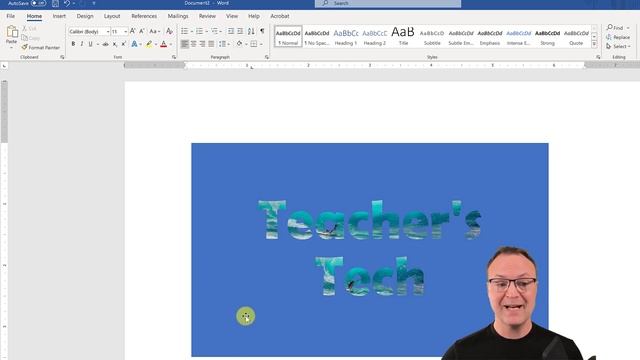This screenshot has height=360, width=640.
Task: Select Center alignment icon
Action: [193, 44]
